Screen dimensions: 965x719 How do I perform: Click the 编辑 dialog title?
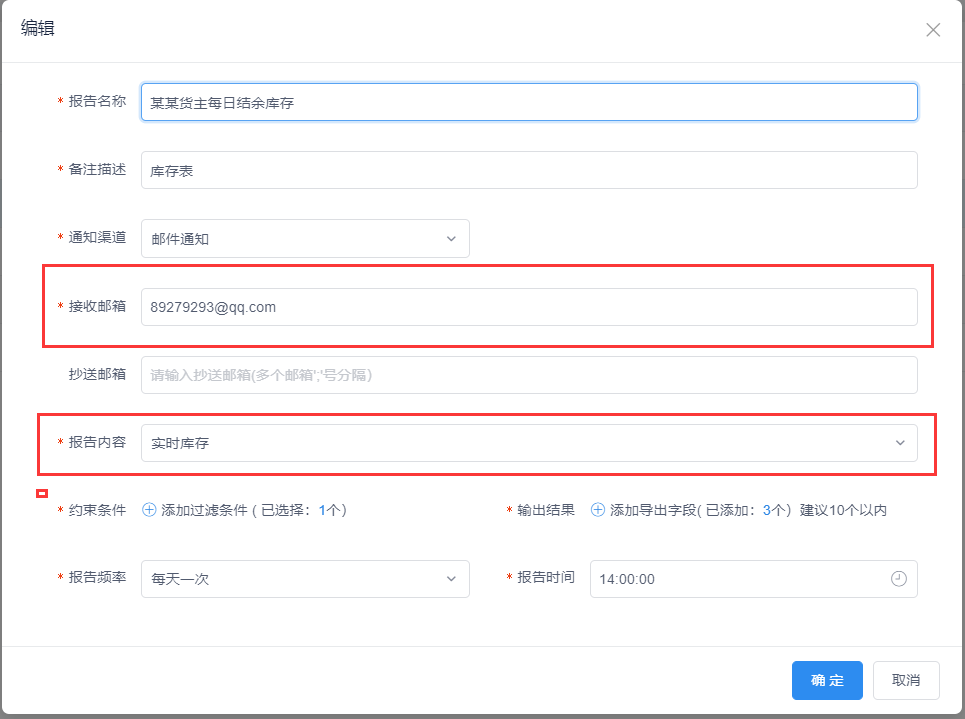pyautogui.click(x=38, y=28)
